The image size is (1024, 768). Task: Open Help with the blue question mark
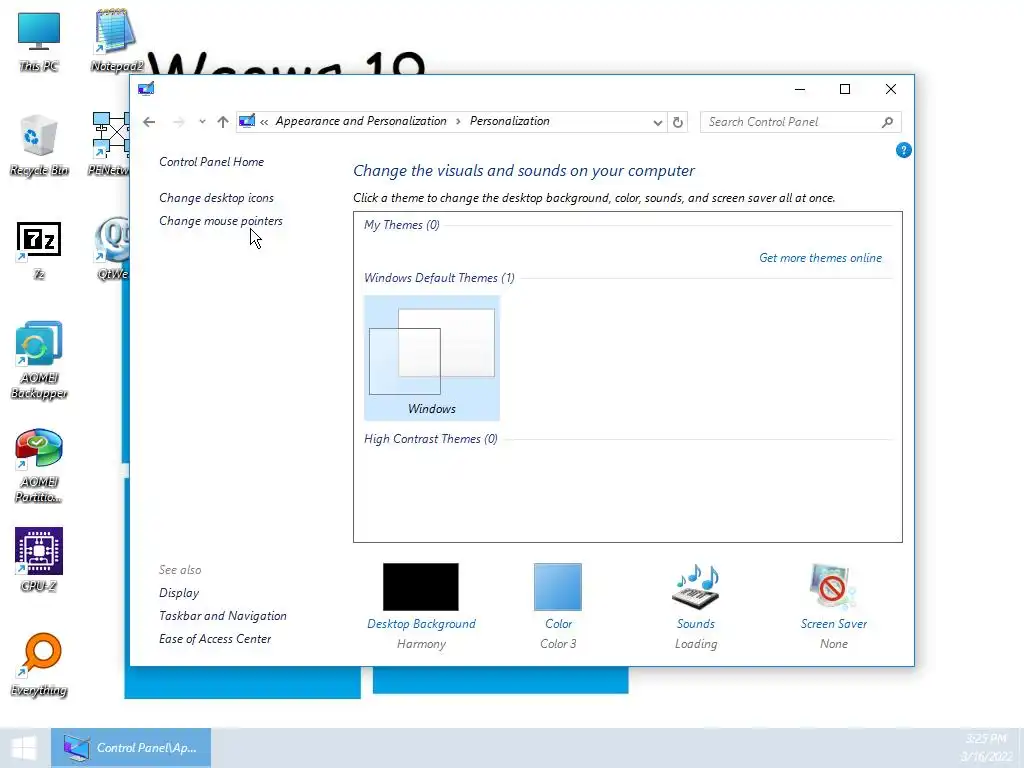[x=903, y=151]
